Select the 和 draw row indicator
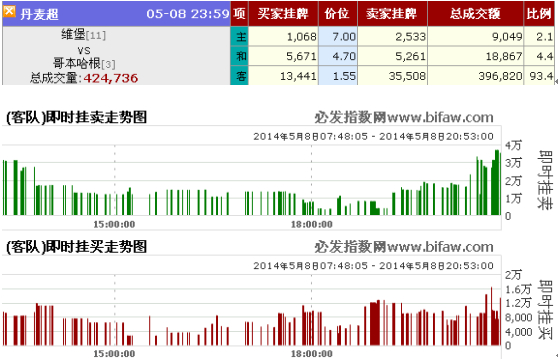This screenshot has height=361, width=558. coord(239,56)
